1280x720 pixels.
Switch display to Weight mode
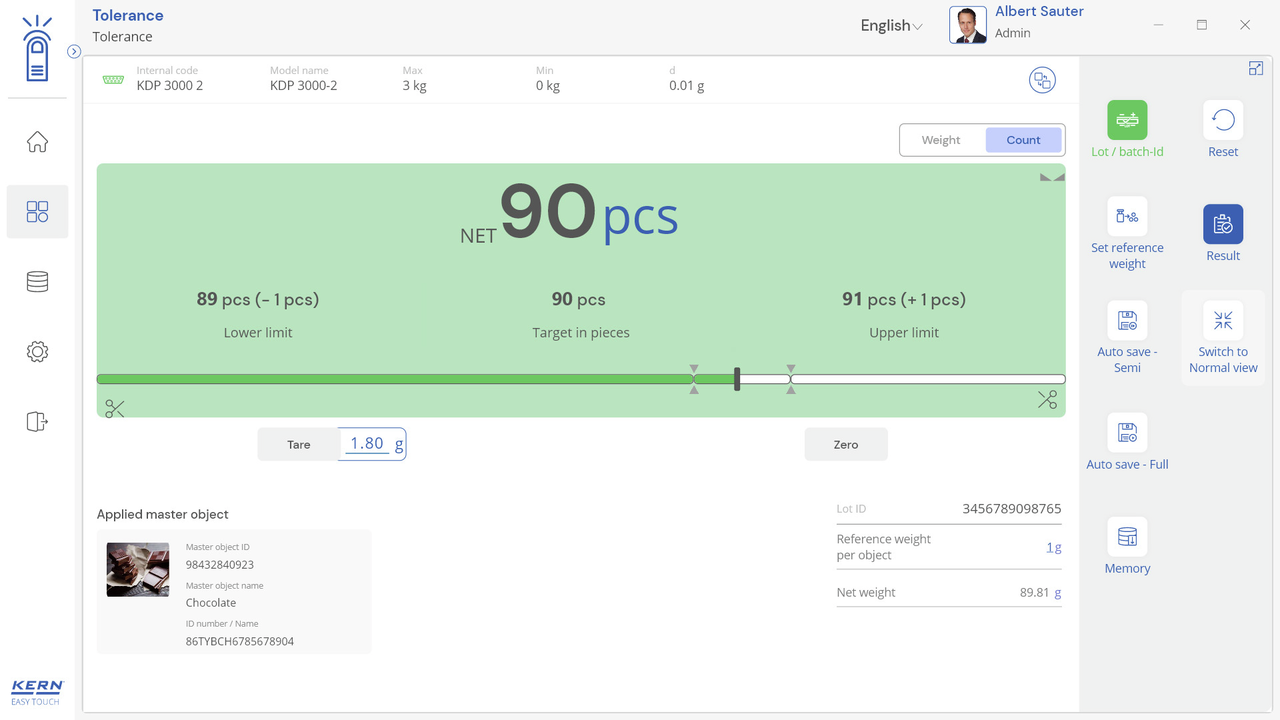(940, 140)
